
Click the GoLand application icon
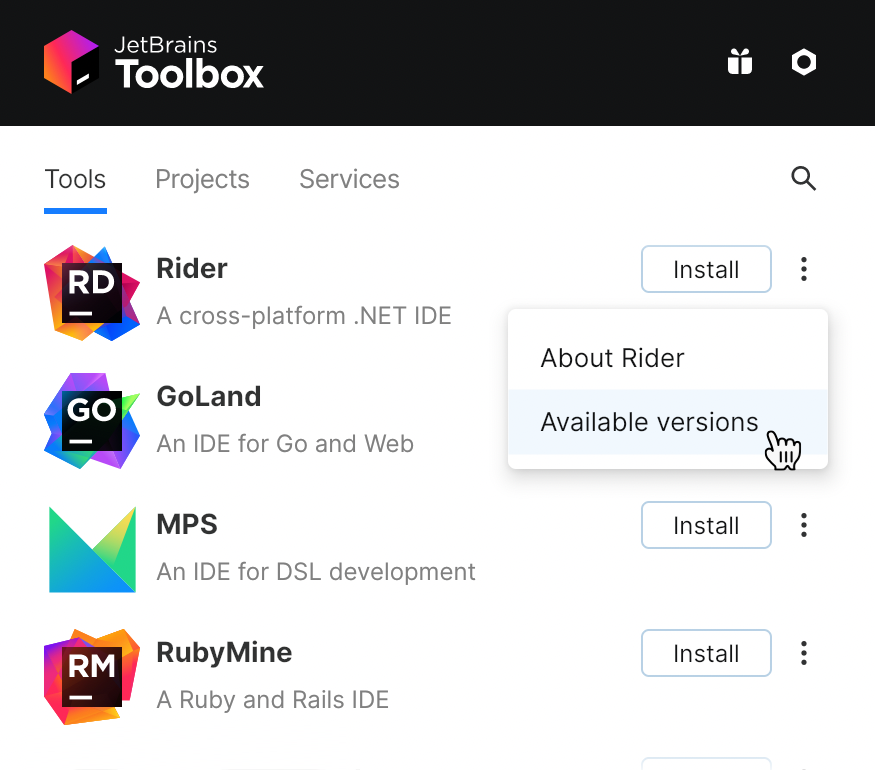(91, 420)
